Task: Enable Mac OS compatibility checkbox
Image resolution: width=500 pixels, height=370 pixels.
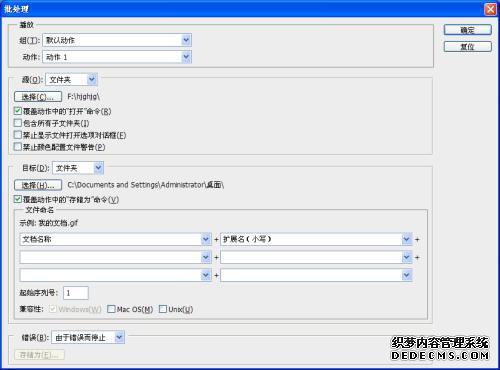Action: [x=111, y=309]
